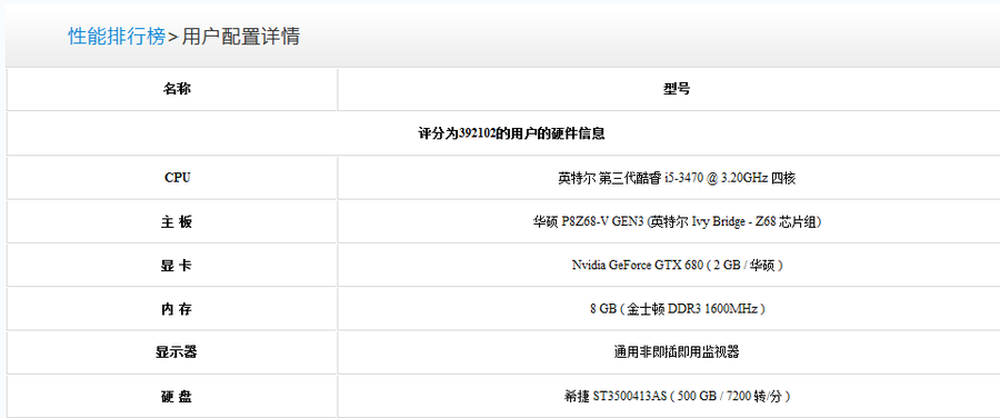Select the CPU row label
The width and height of the screenshot is (1000, 418).
tap(177, 178)
